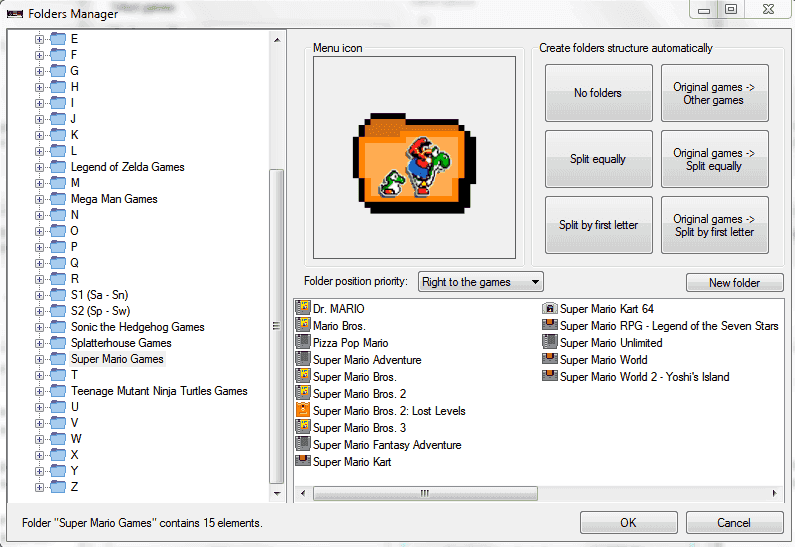Click the folder icon for Sonic the Hedgehog Games
Image resolution: width=795 pixels, height=547 pixels.
[58, 327]
